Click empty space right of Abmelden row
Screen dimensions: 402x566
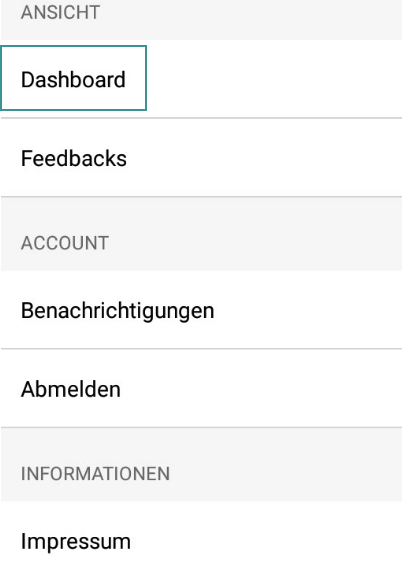pos(262,388)
